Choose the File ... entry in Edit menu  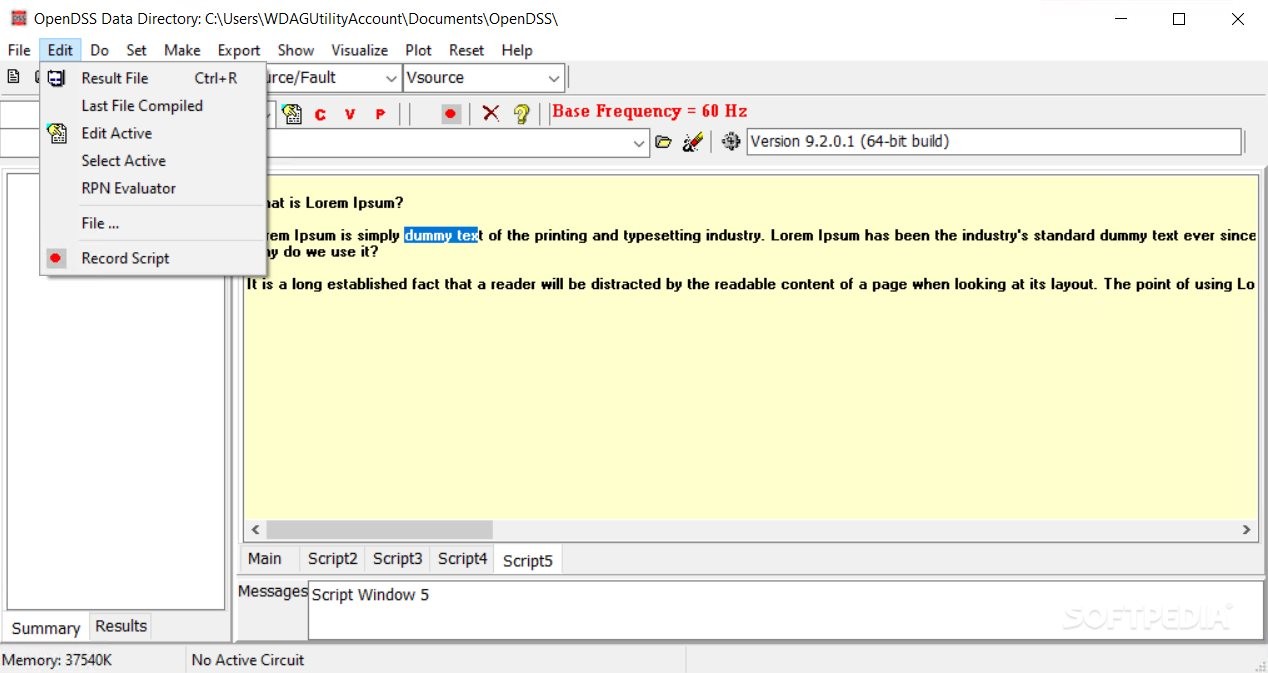(153, 223)
